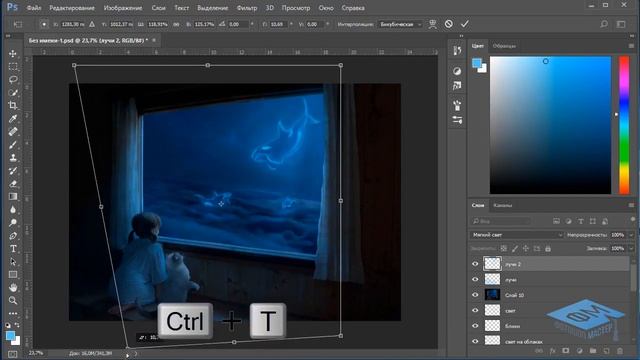Cancel the transform in options bar
The image size is (640, 360).
[x=449, y=24]
